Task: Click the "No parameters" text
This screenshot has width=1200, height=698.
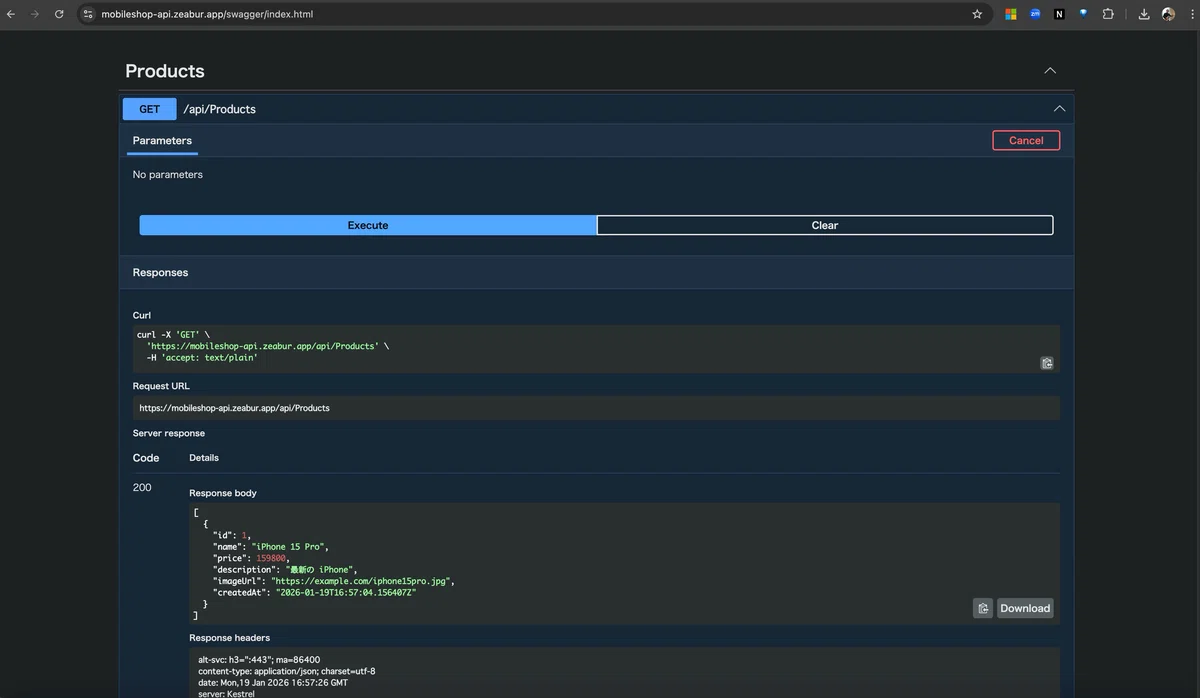Action: click(168, 175)
